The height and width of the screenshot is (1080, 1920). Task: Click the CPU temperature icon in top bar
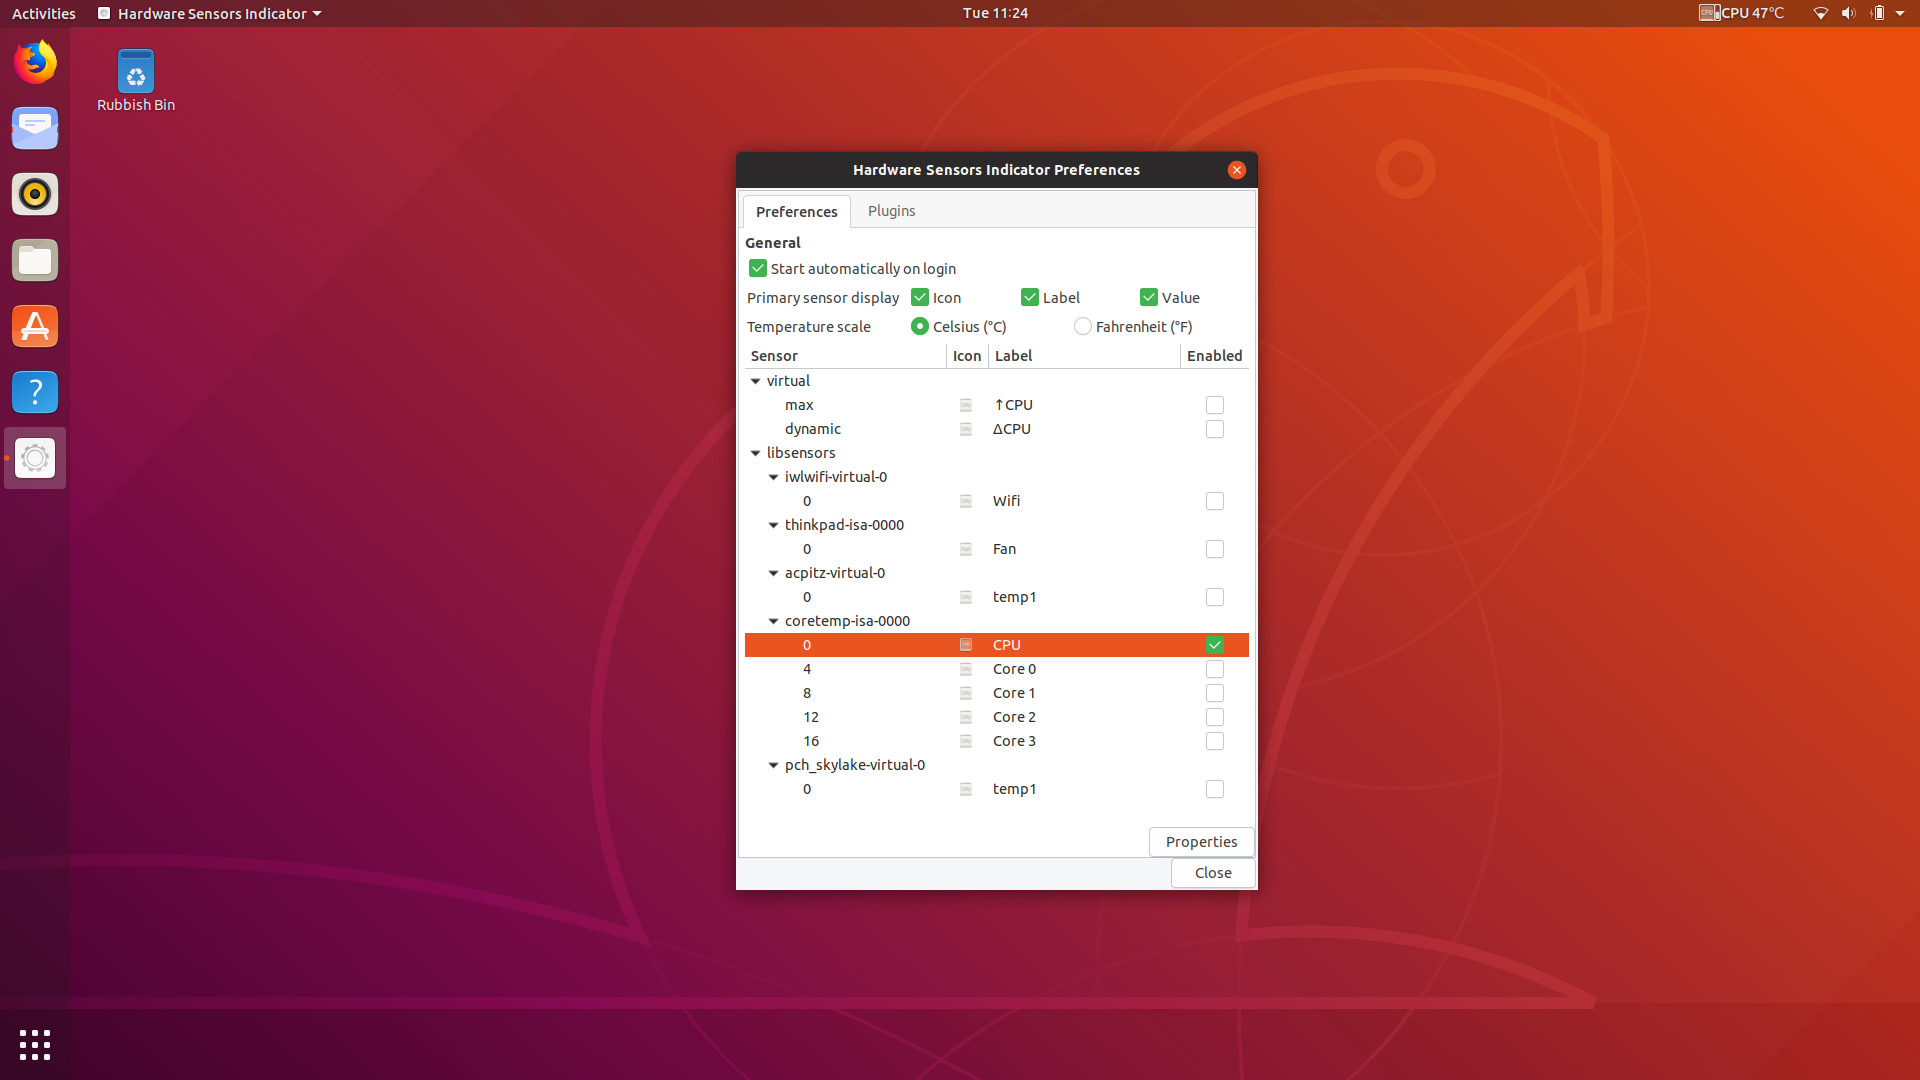pos(1710,13)
